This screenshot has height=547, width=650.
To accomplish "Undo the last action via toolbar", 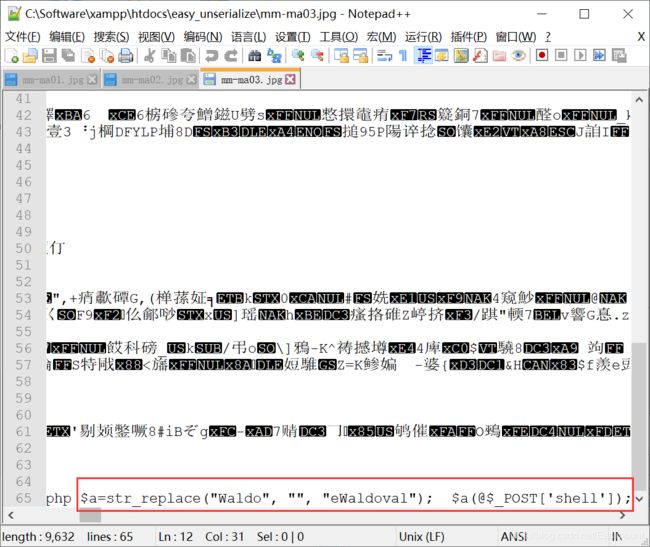I will tap(211, 56).
